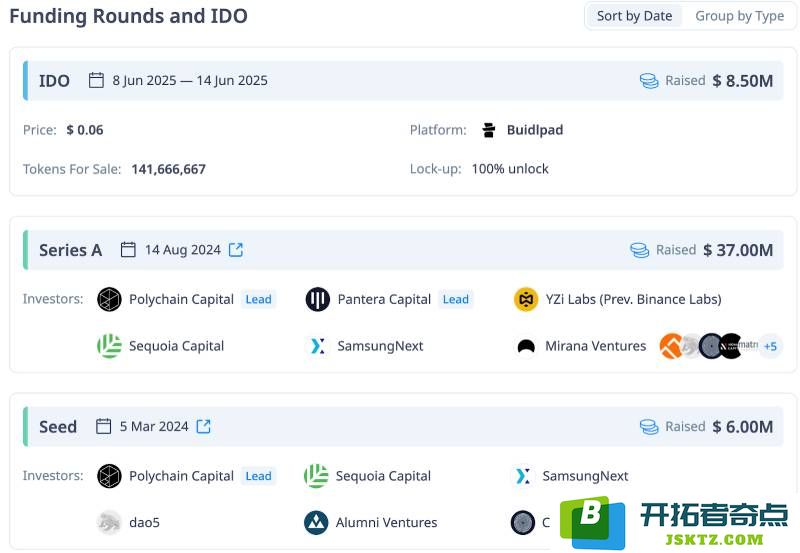The image size is (800, 553).
Task: Click the Pantera Capital logo icon
Action: click(x=317, y=299)
